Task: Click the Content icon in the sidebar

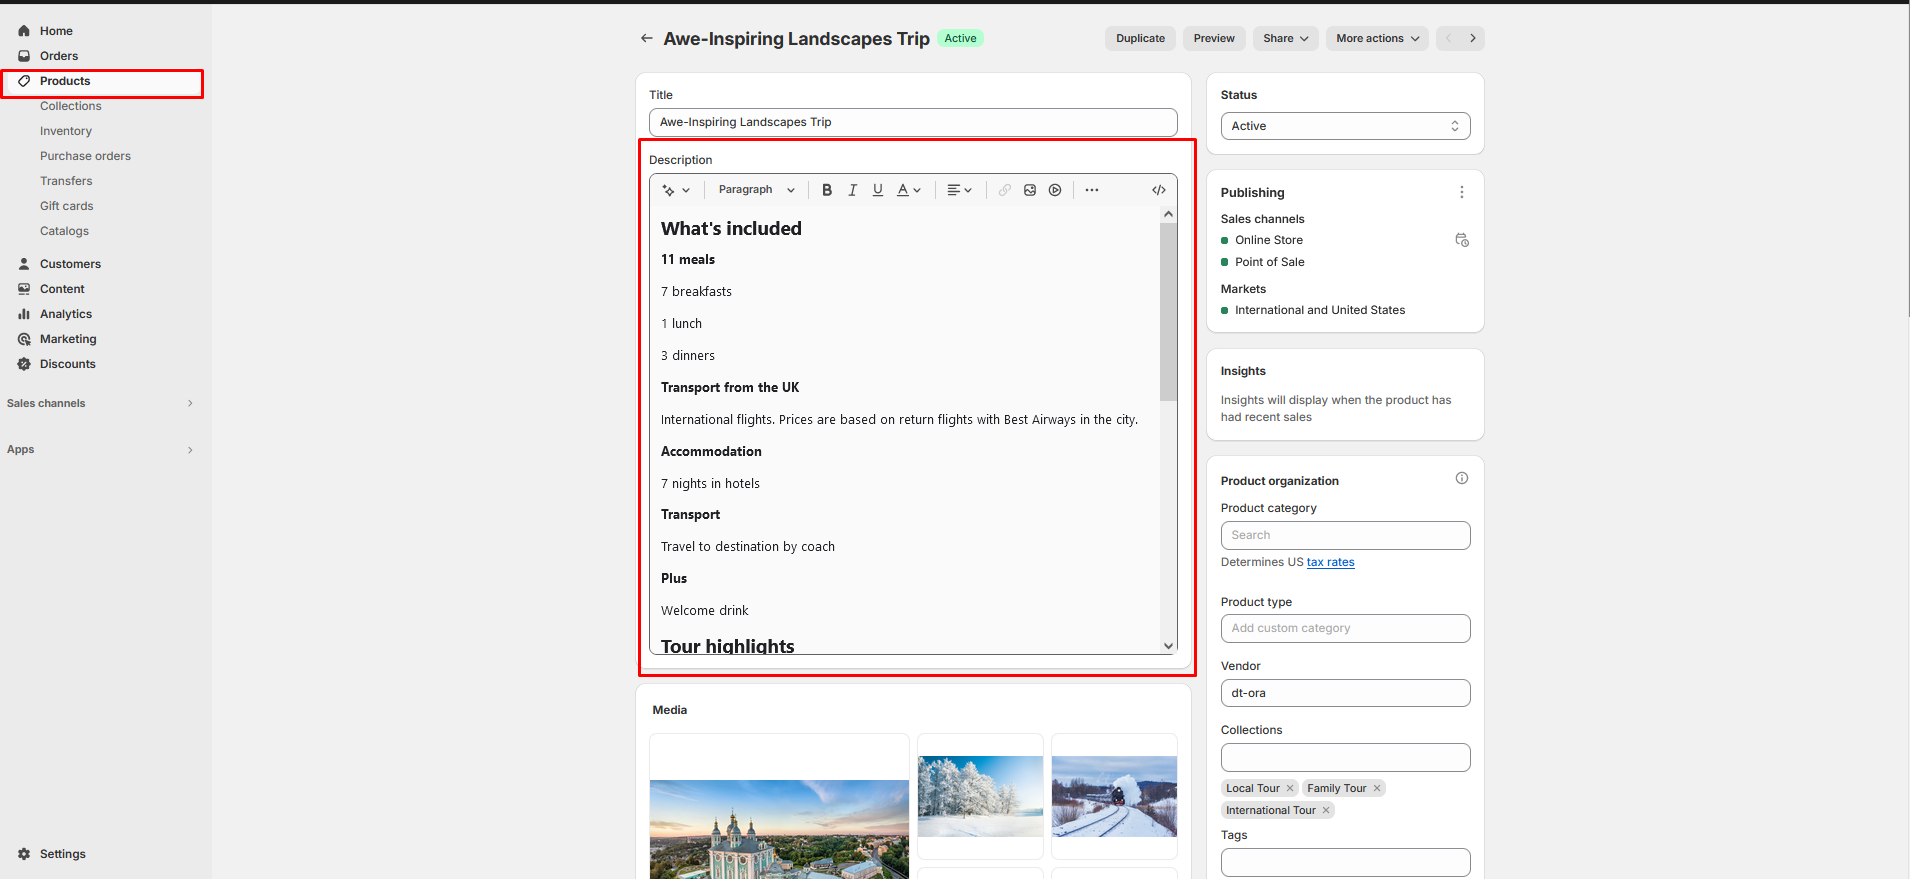Action: click(24, 289)
